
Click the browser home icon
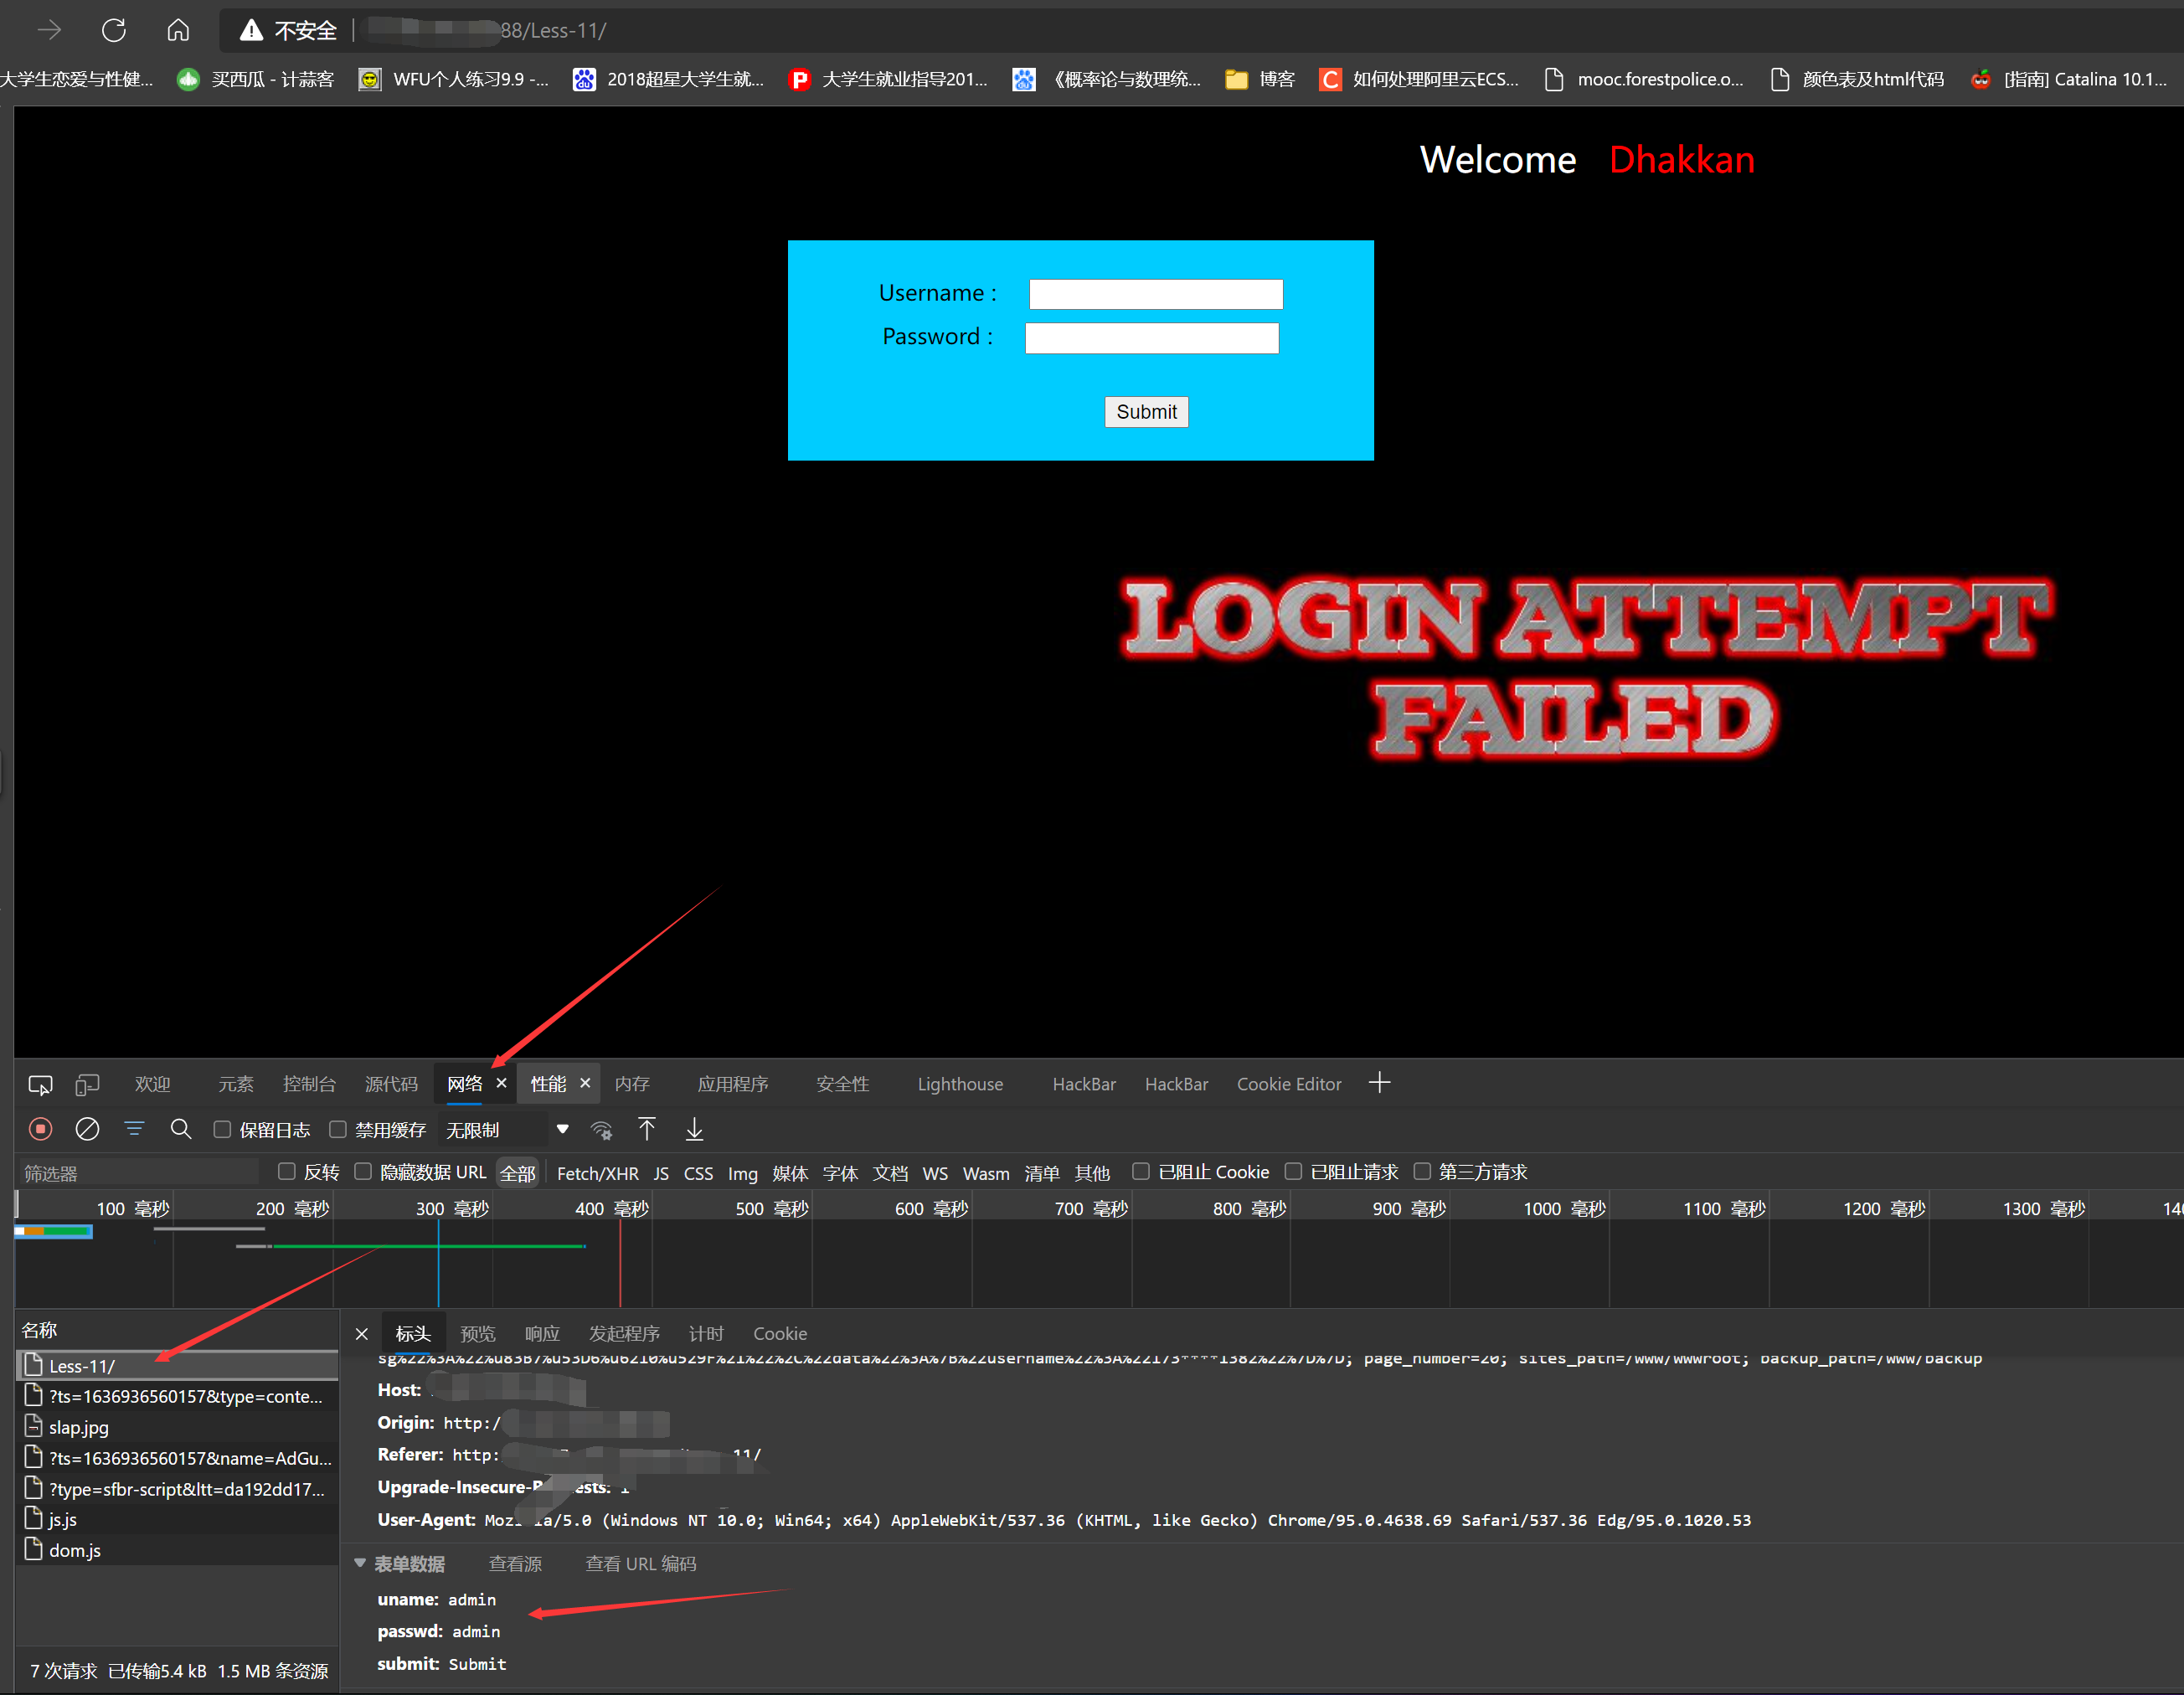[178, 30]
